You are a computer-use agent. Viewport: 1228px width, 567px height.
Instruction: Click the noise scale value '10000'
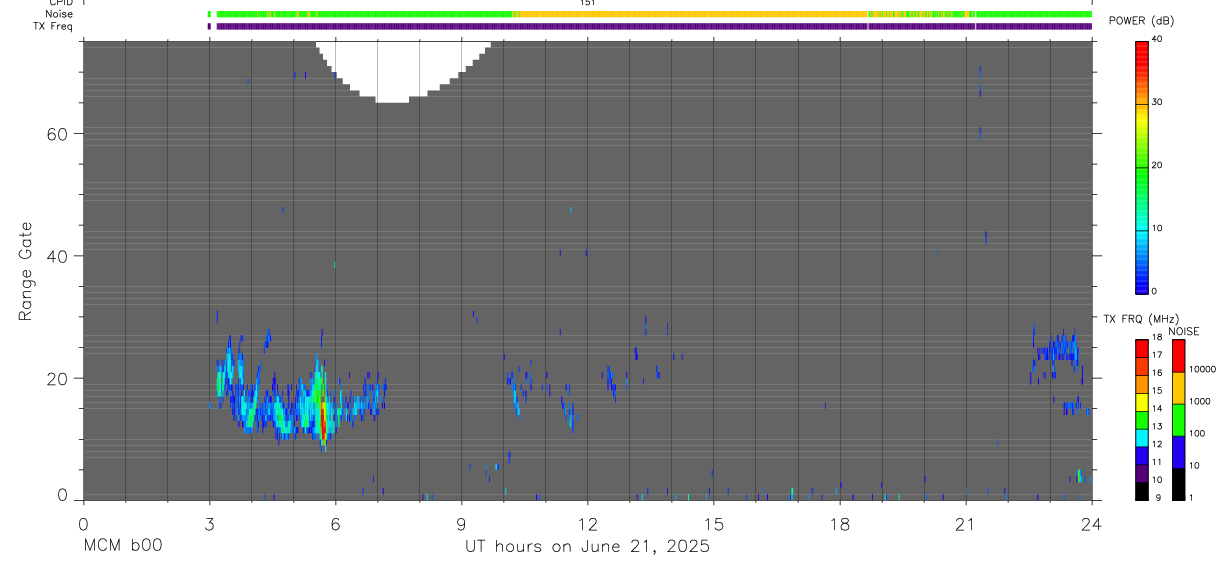(x=1202, y=369)
